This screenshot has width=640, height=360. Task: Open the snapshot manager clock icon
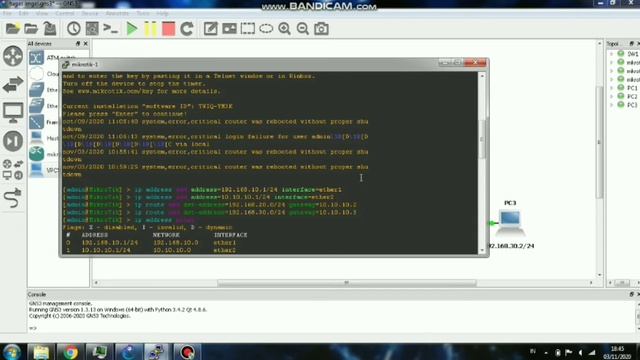click(x=73, y=29)
